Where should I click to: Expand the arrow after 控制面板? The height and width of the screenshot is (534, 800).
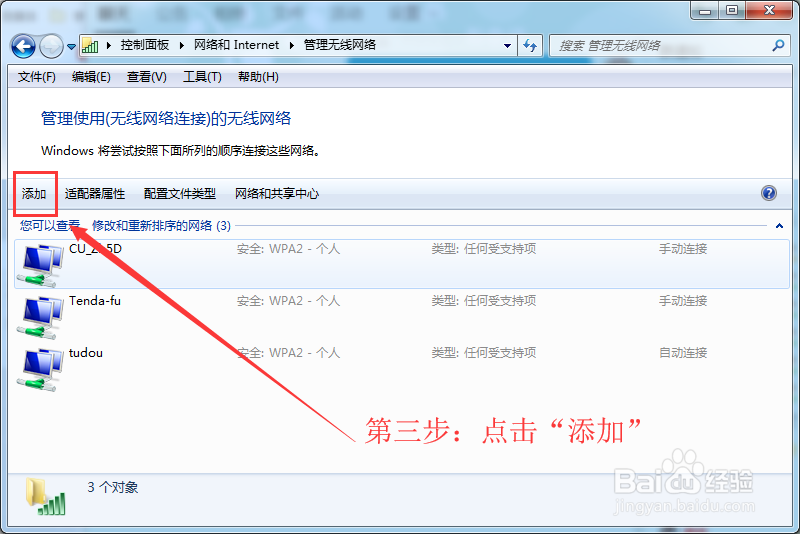(x=182, y=45)
